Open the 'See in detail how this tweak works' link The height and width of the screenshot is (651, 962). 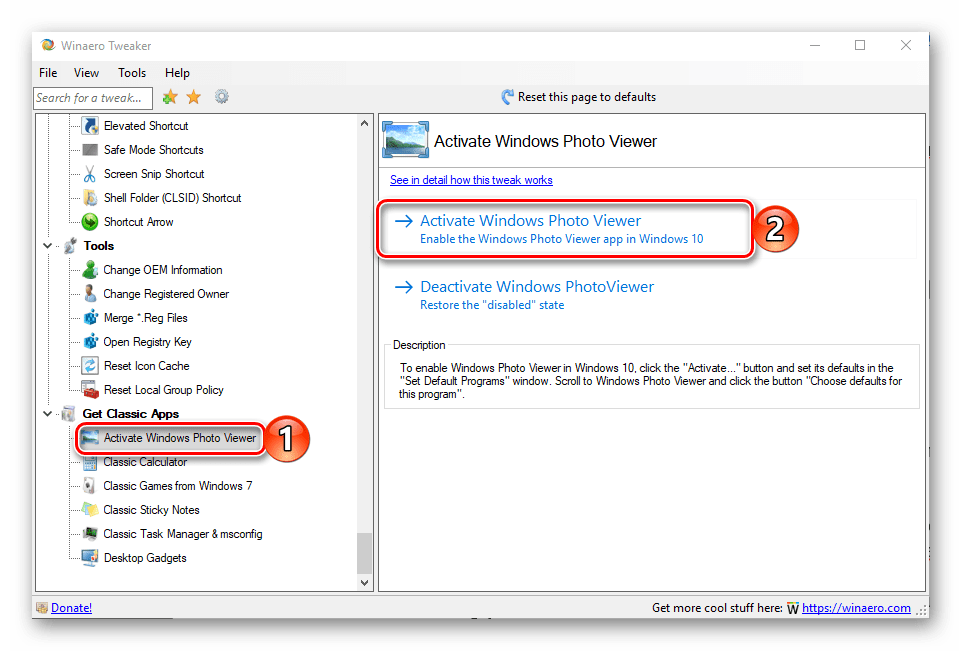point(471,180)
